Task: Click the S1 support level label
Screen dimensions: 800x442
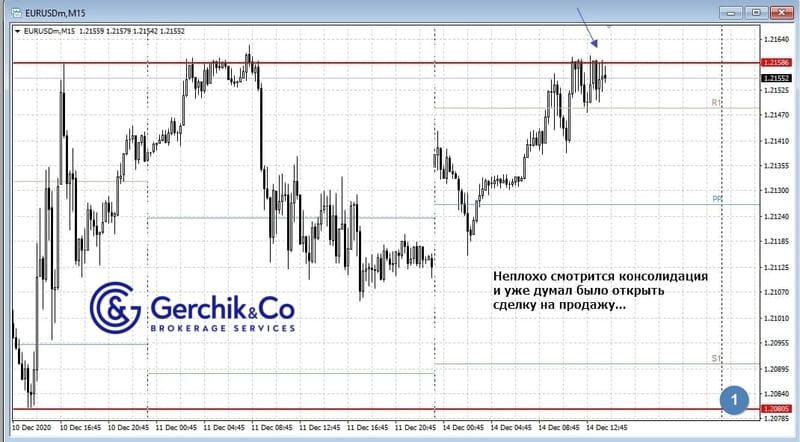Action: (716, 357)
